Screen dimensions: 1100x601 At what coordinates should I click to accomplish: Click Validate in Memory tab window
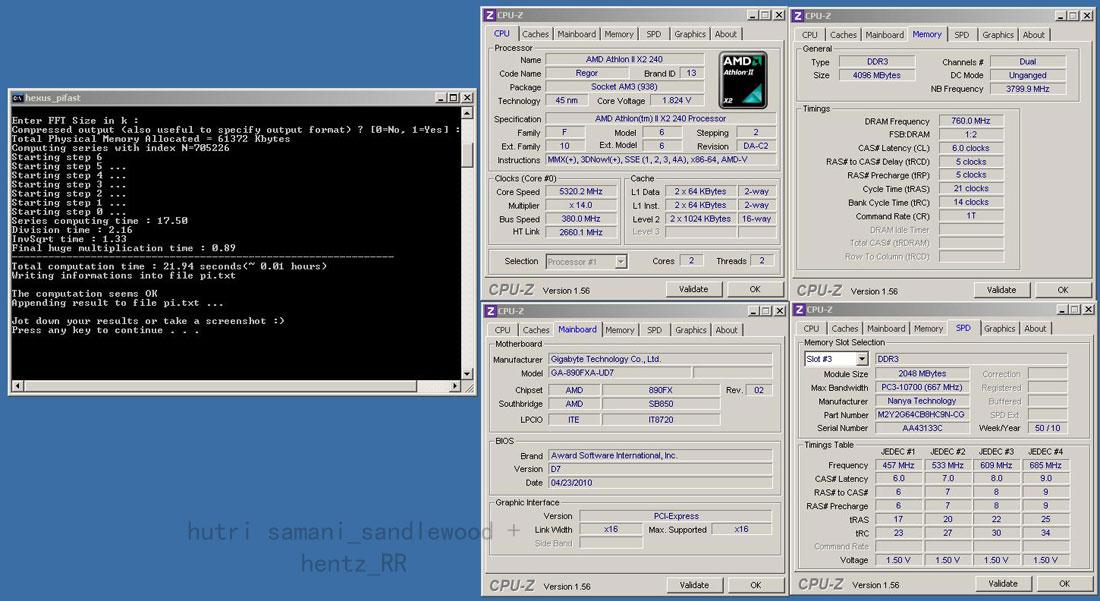point(1001,290)
